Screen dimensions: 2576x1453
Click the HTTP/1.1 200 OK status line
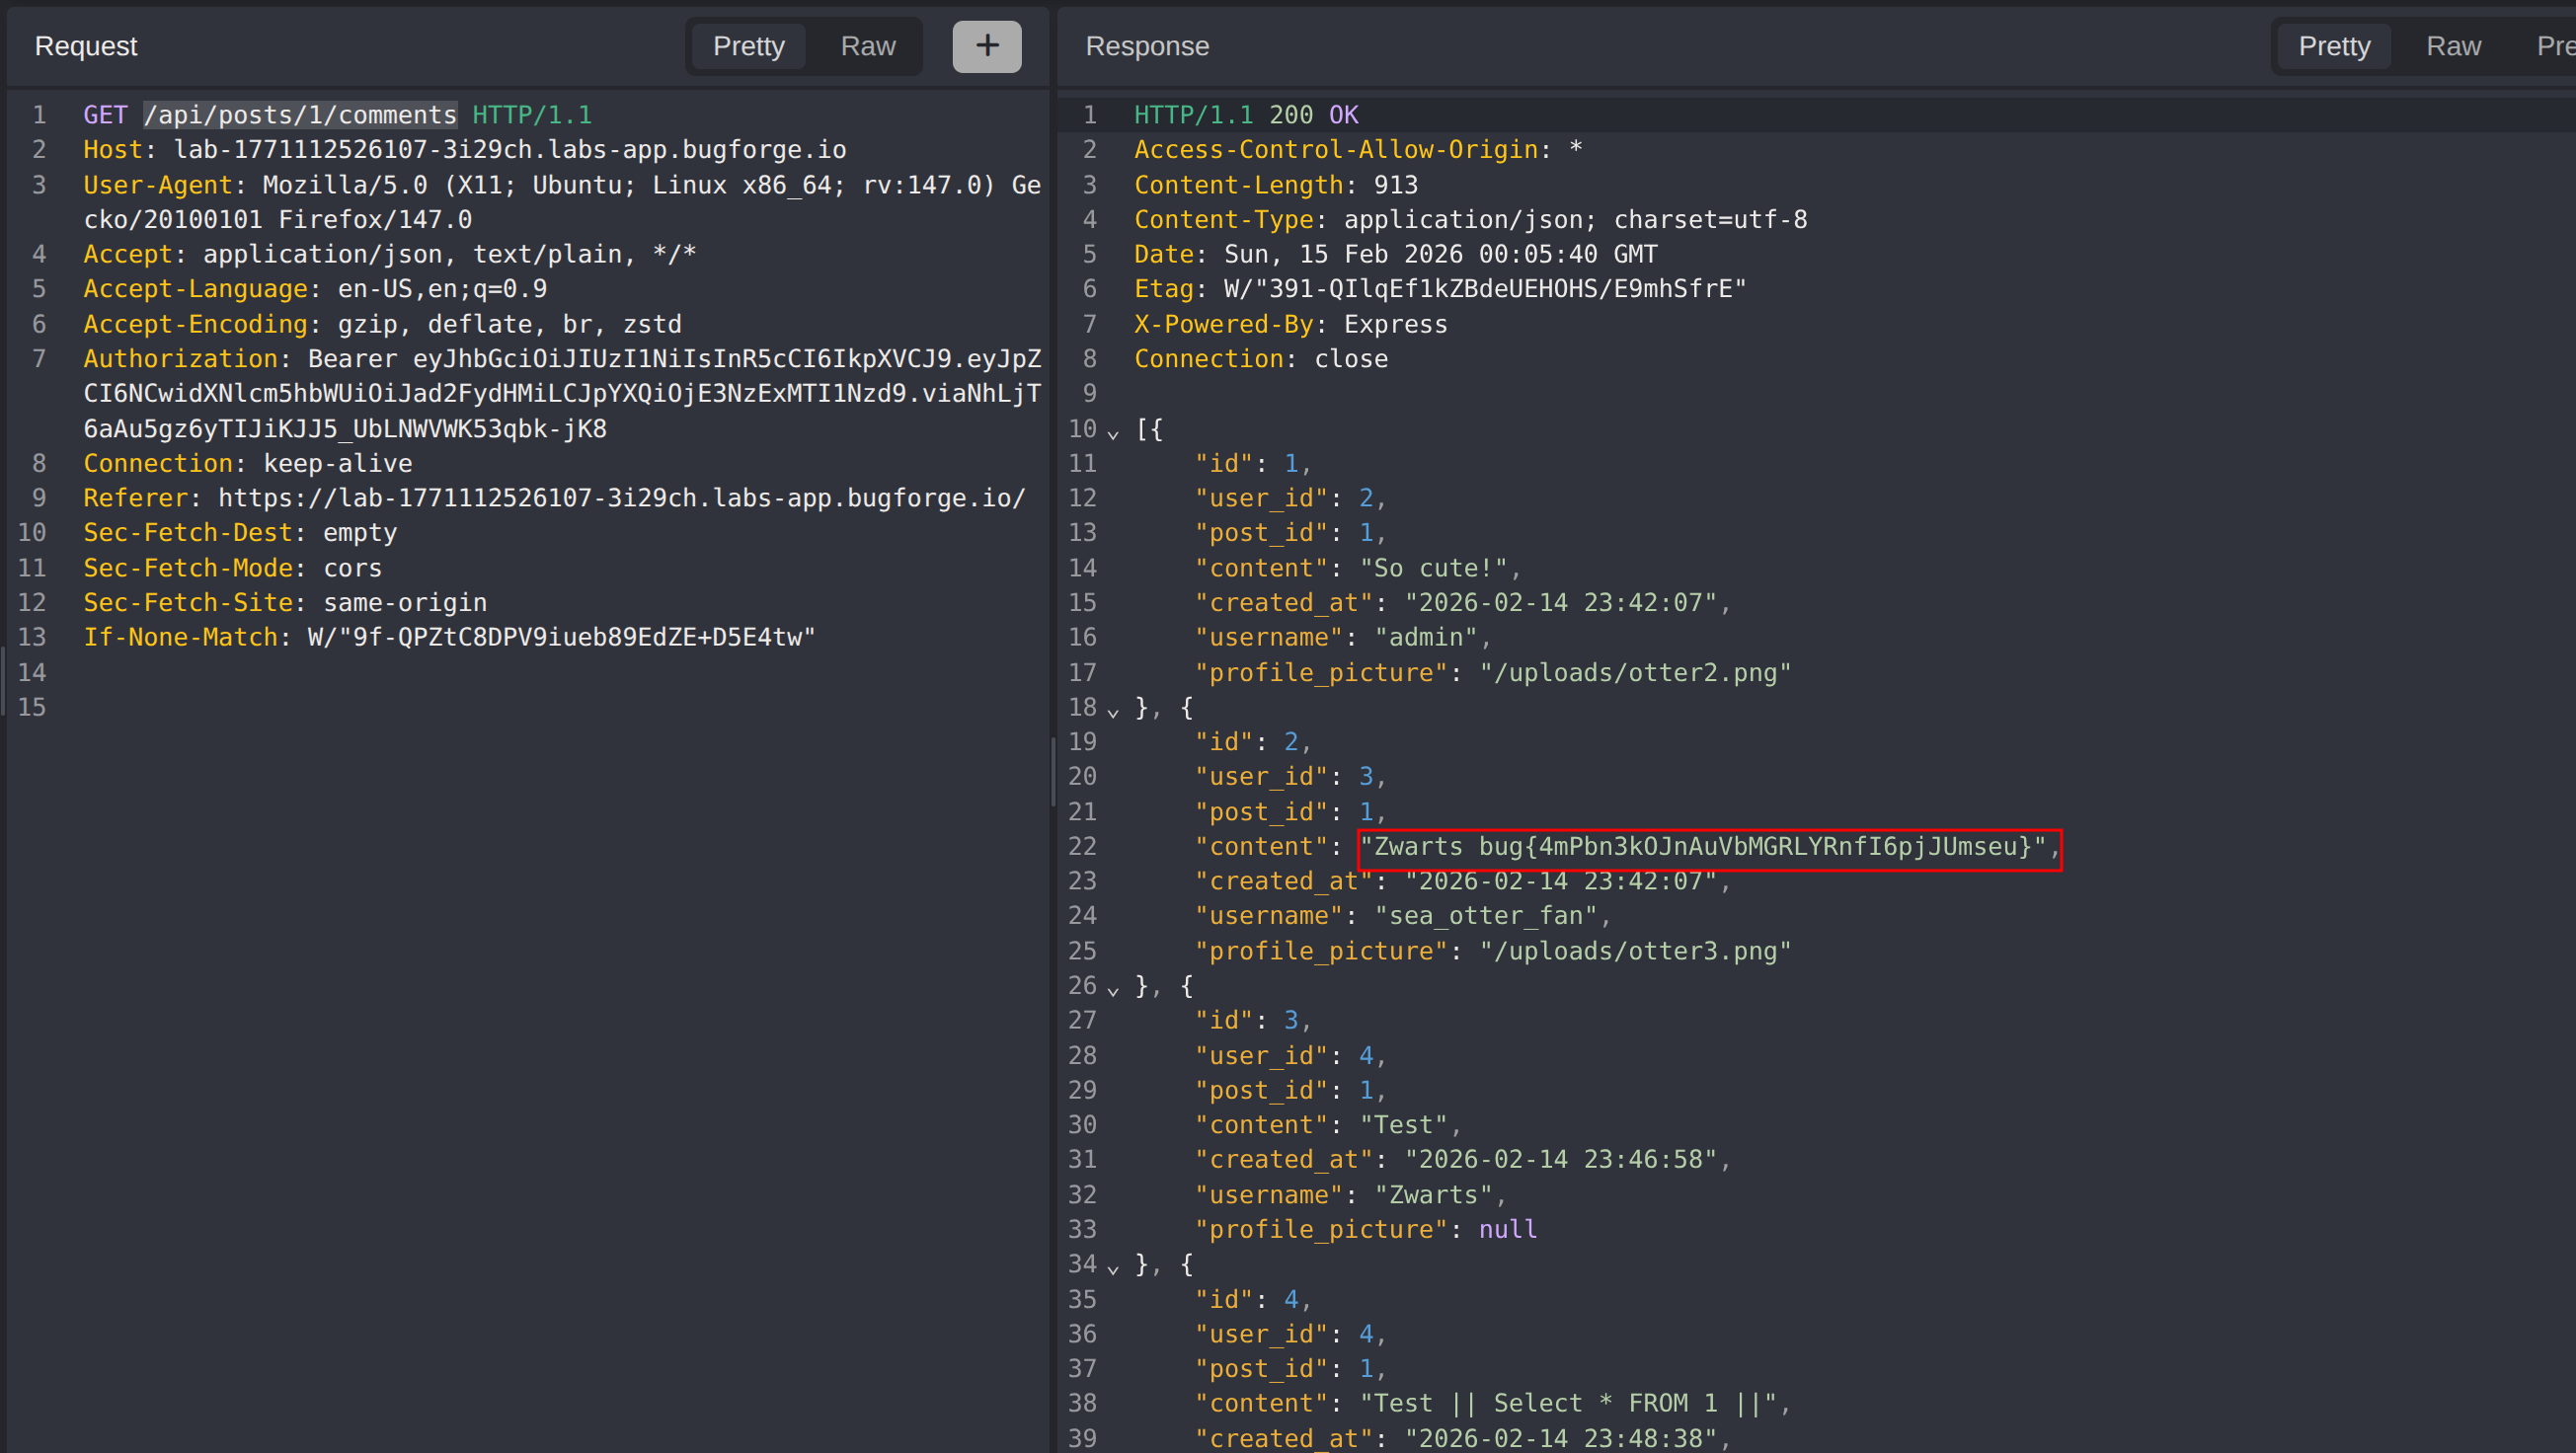1245,115
